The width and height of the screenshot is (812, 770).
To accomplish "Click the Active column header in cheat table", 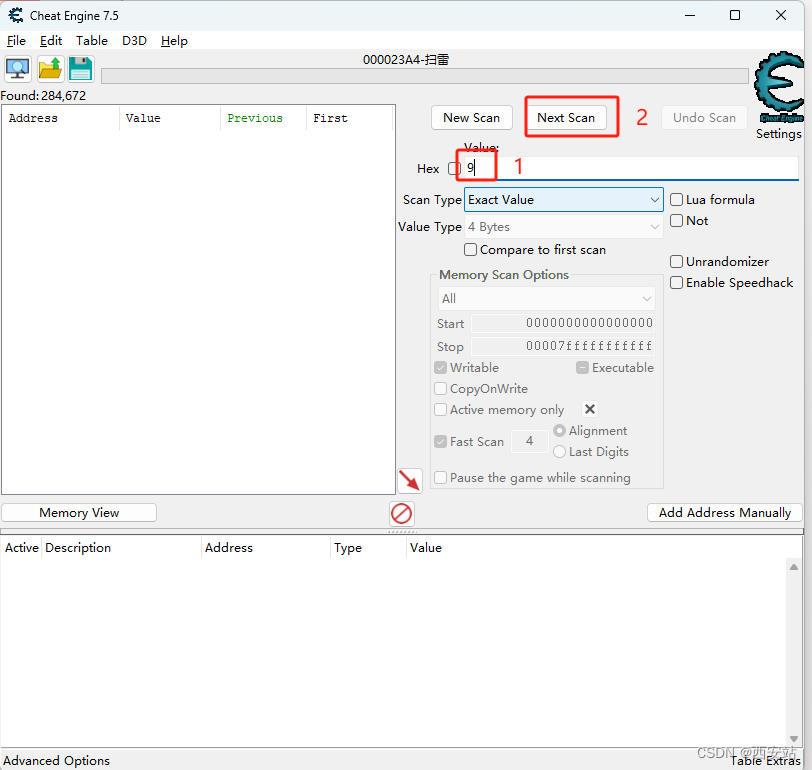I will click(22, 548).
